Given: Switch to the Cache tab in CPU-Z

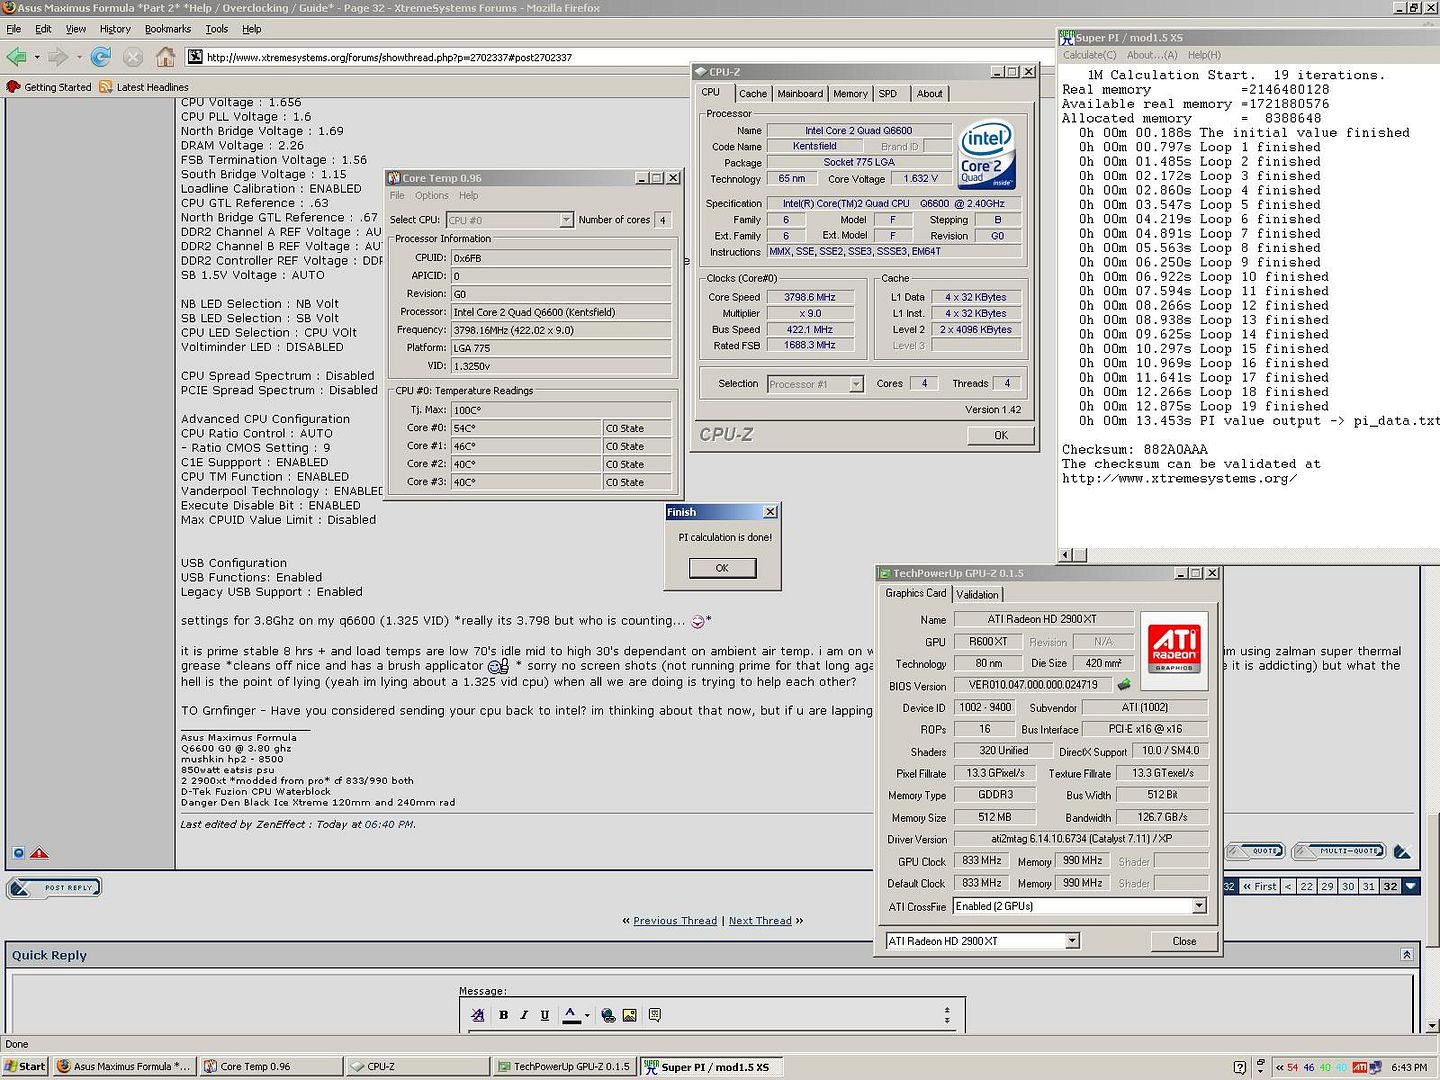Looking at the screenshot, I should pos(753,94).
